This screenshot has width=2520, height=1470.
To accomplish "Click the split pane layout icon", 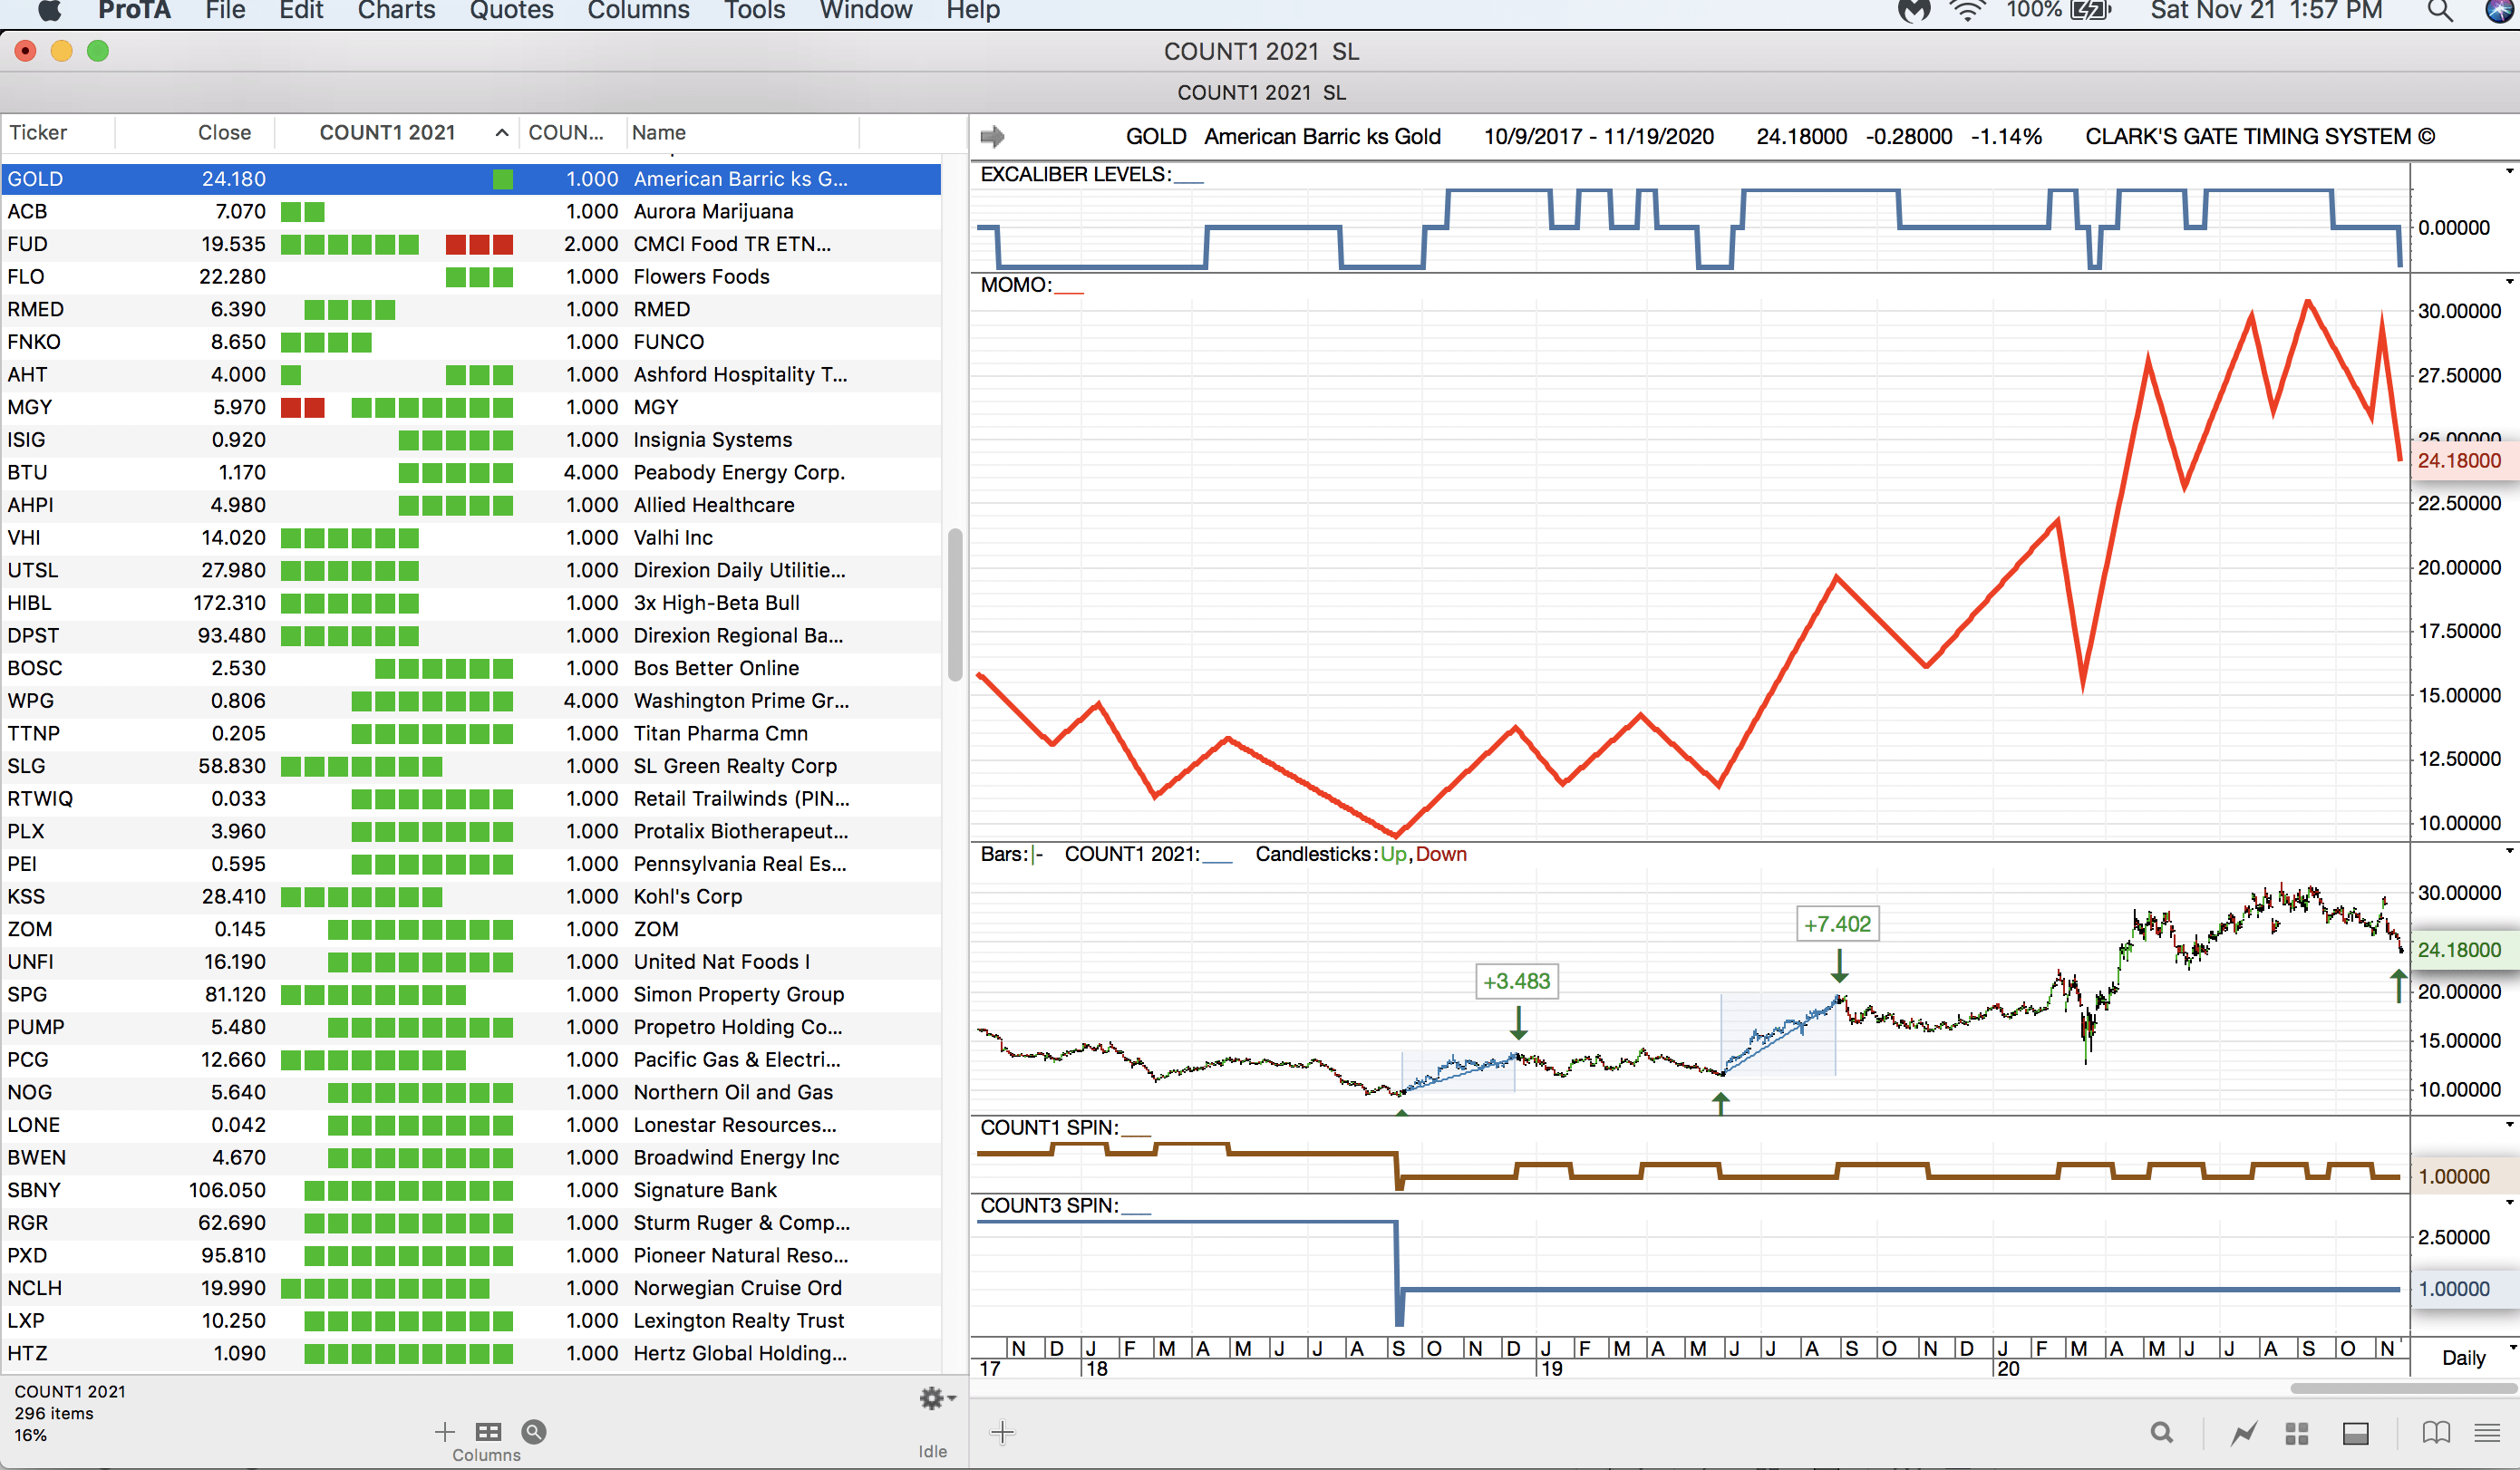I will tap(2355, 1433).
